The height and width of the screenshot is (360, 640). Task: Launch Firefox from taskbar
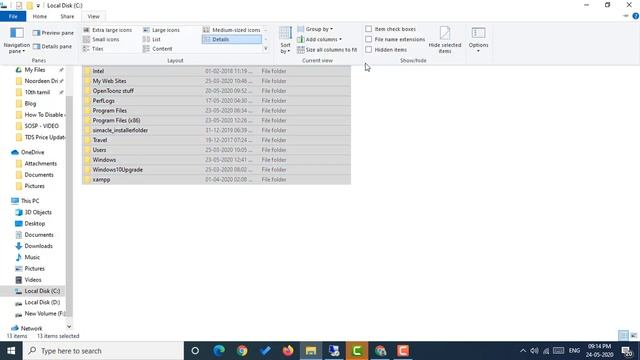coord(288,351)
